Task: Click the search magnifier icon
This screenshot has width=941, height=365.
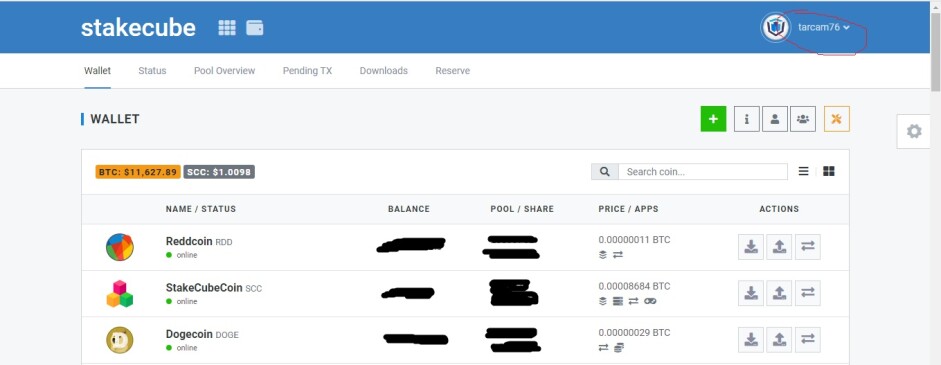Action: pos(605,172)
